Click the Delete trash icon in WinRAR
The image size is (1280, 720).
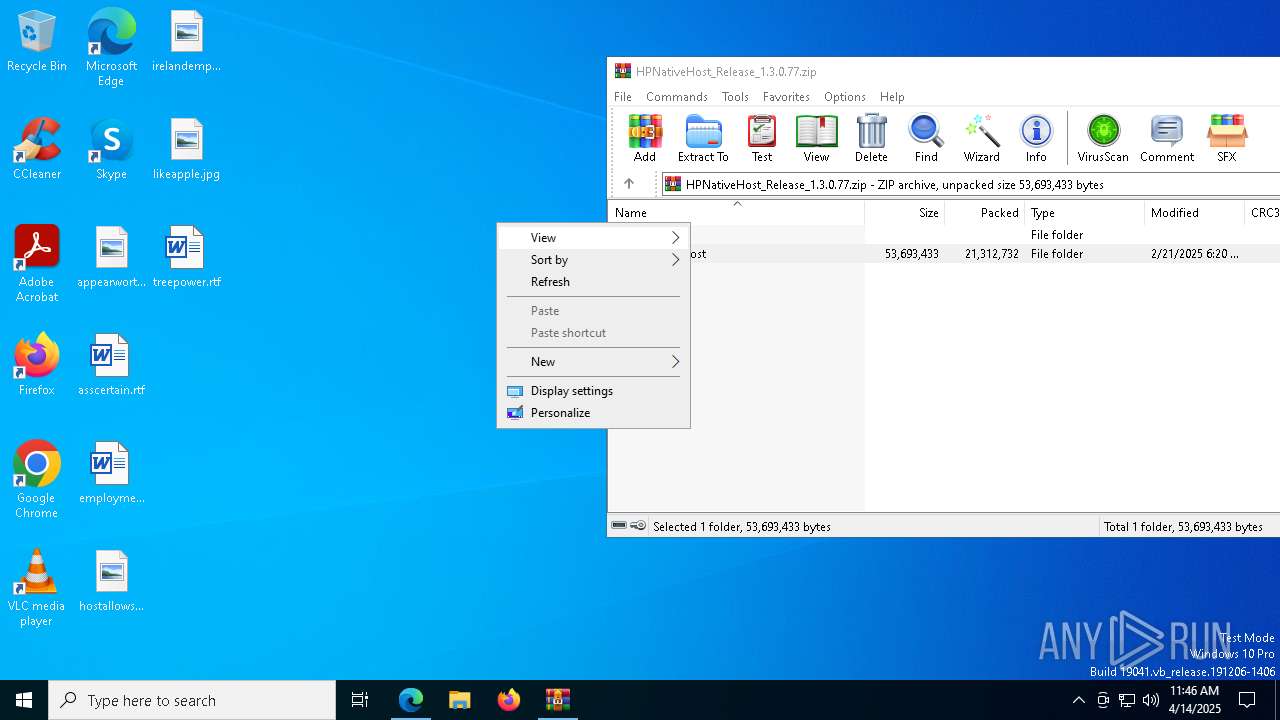(x=871, y=138)
